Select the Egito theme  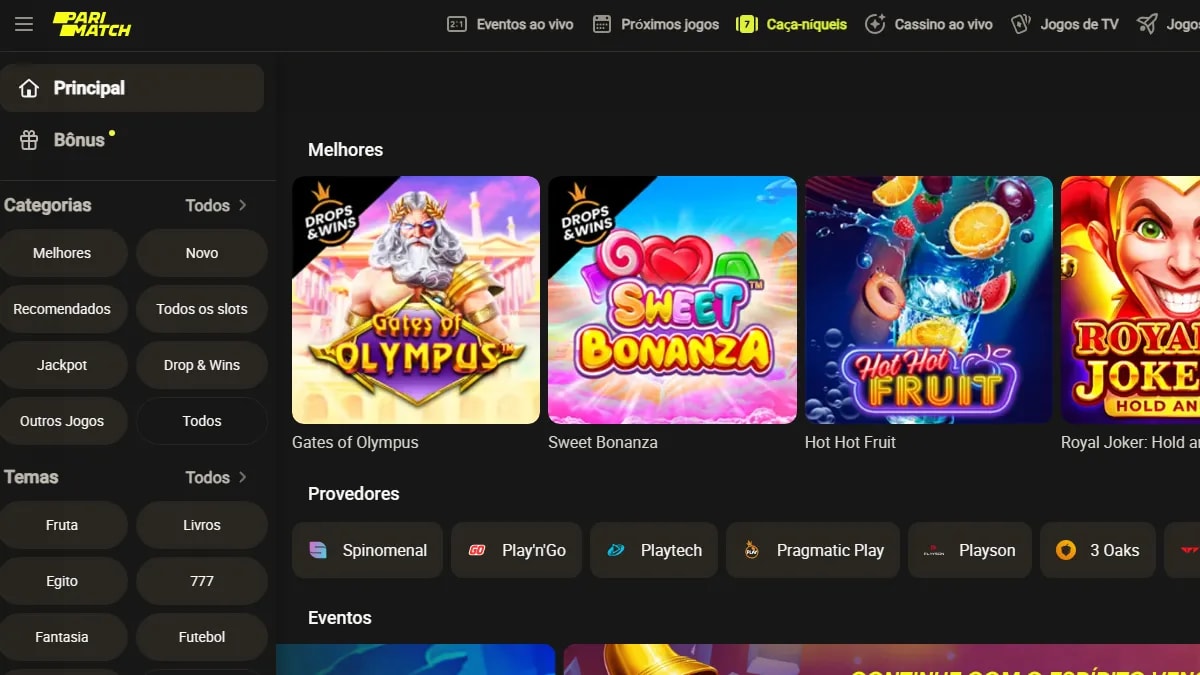62,581
